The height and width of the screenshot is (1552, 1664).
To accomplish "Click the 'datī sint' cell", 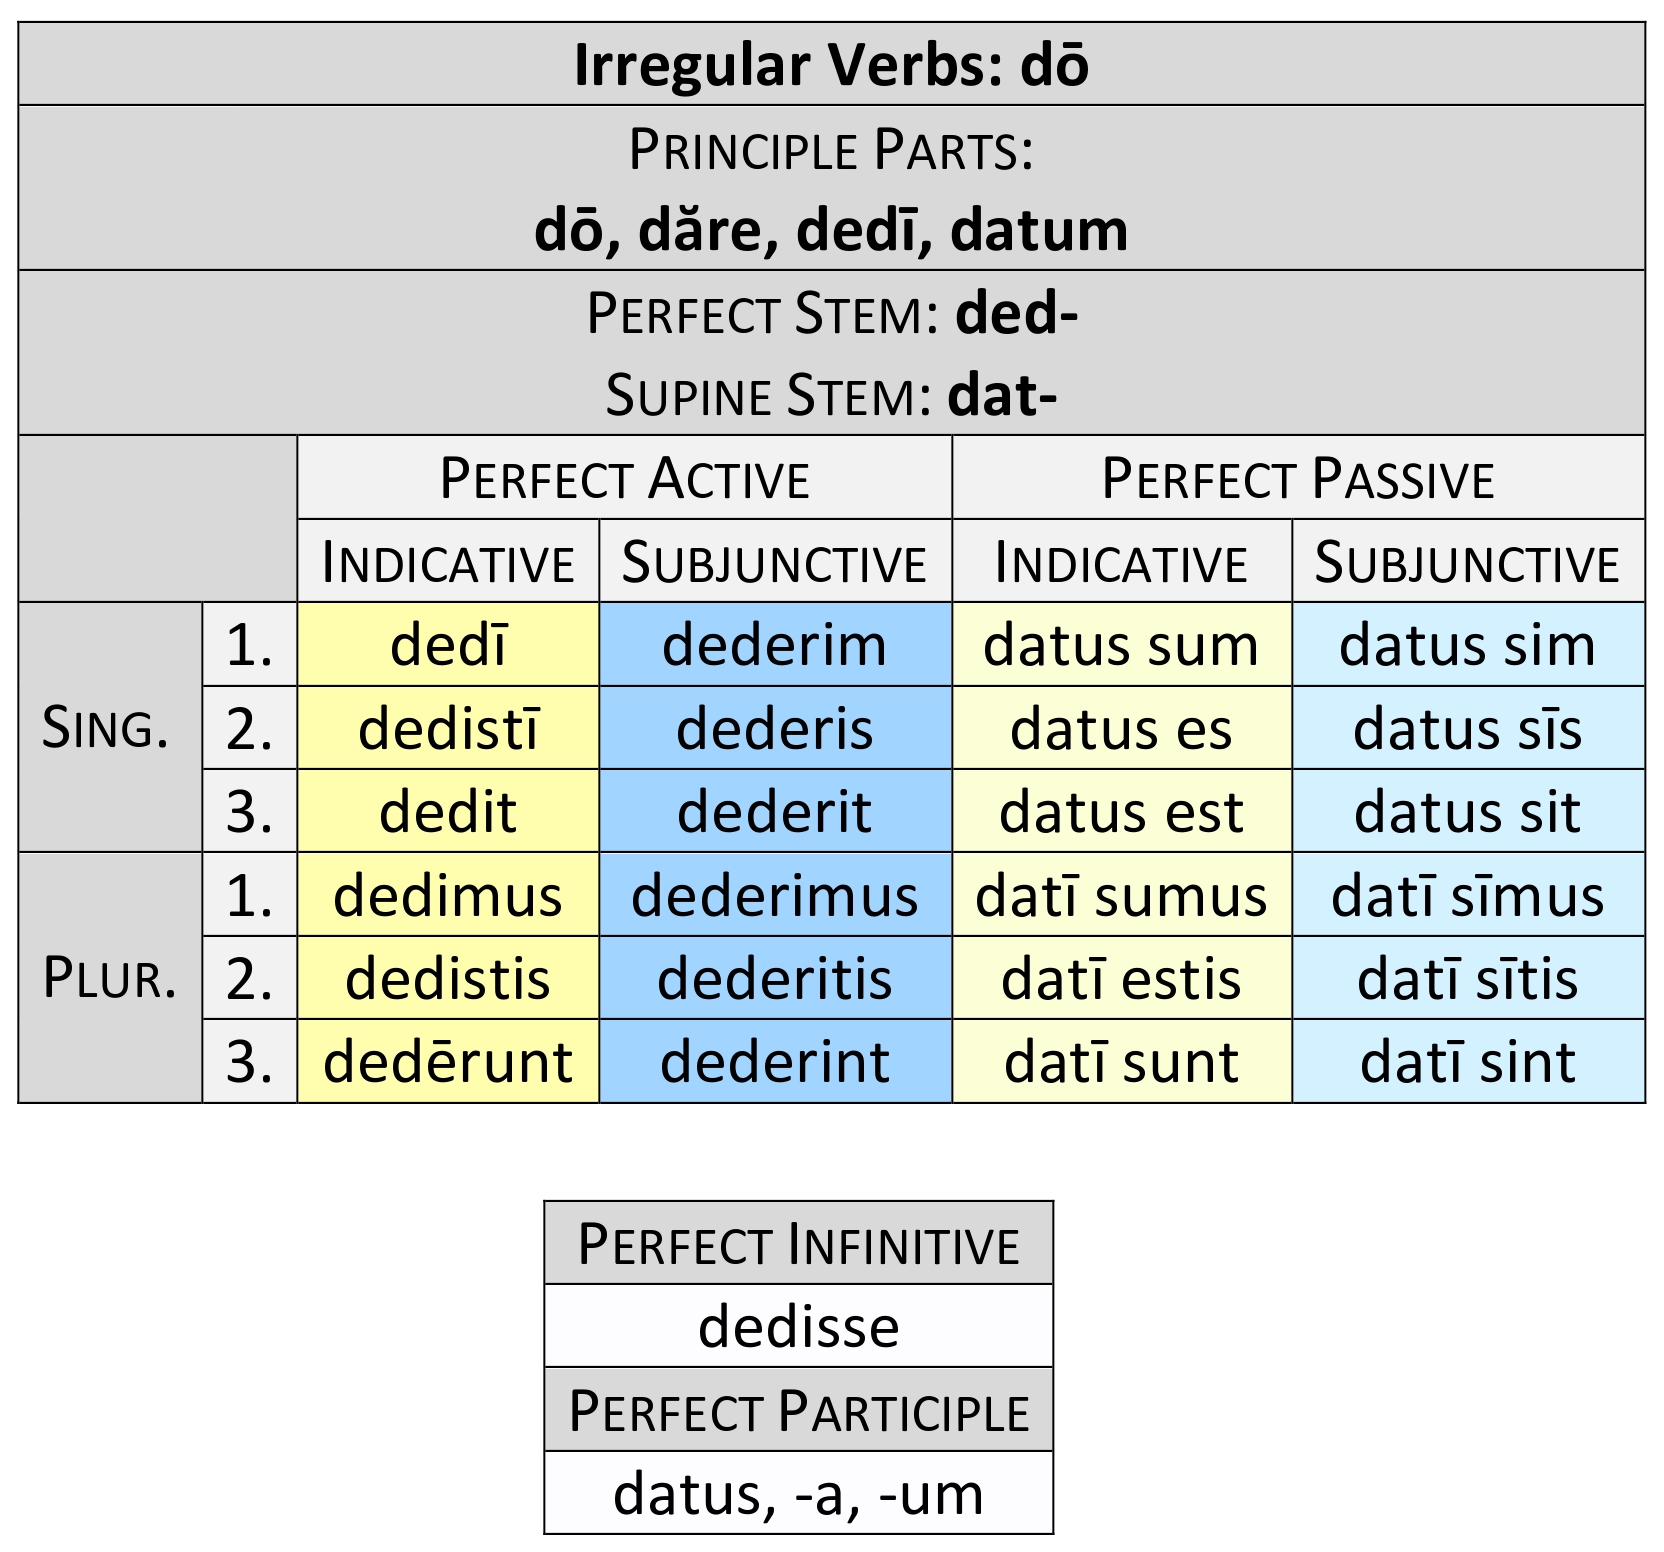I will [x=1467, y=1062].
